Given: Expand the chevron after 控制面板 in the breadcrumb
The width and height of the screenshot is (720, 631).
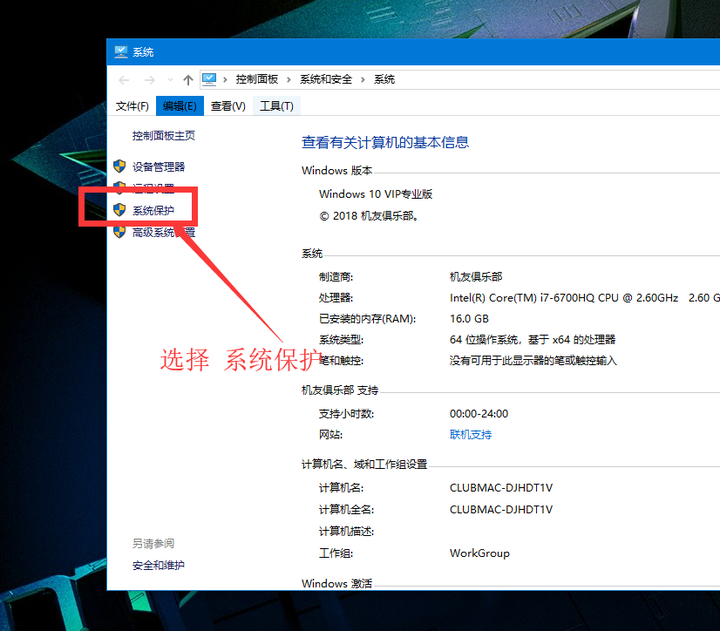Looking at the screenshot, I should [x=289, y=79].
